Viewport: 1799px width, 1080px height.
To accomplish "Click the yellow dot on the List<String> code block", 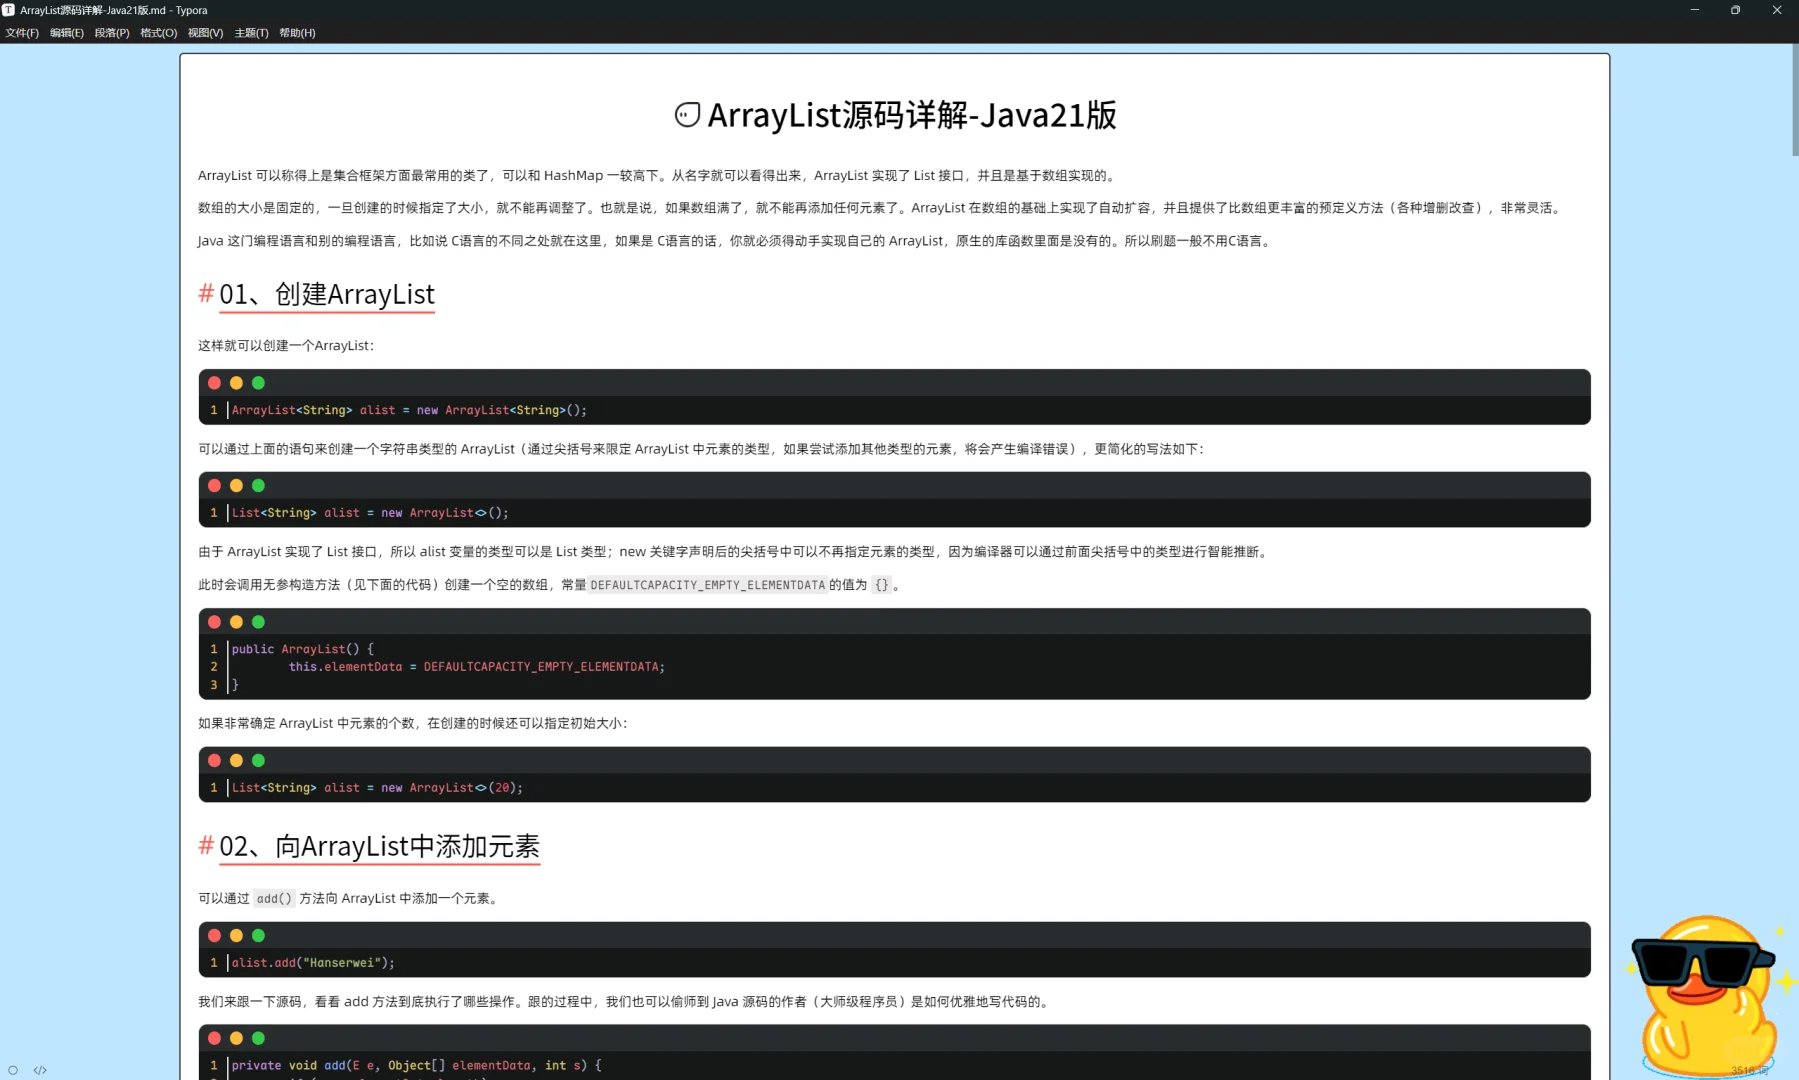I will [236, 486].
